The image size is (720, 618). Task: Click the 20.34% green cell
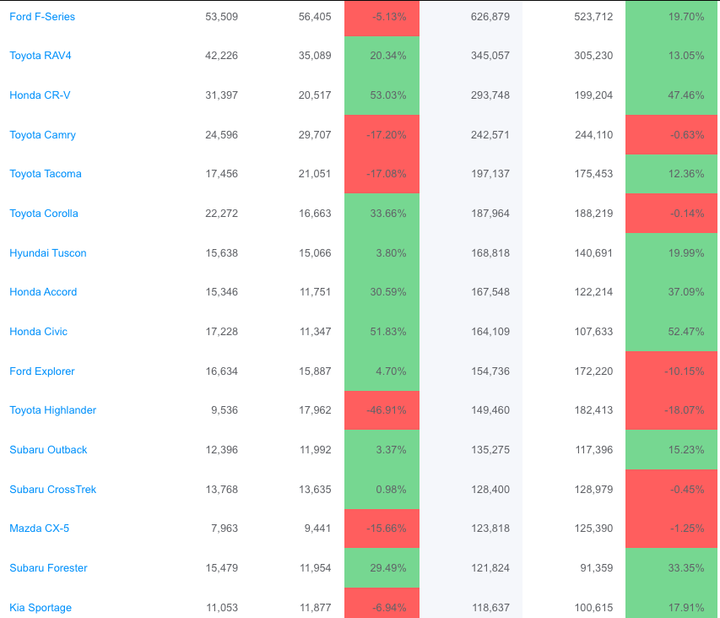tap(382, 56)
